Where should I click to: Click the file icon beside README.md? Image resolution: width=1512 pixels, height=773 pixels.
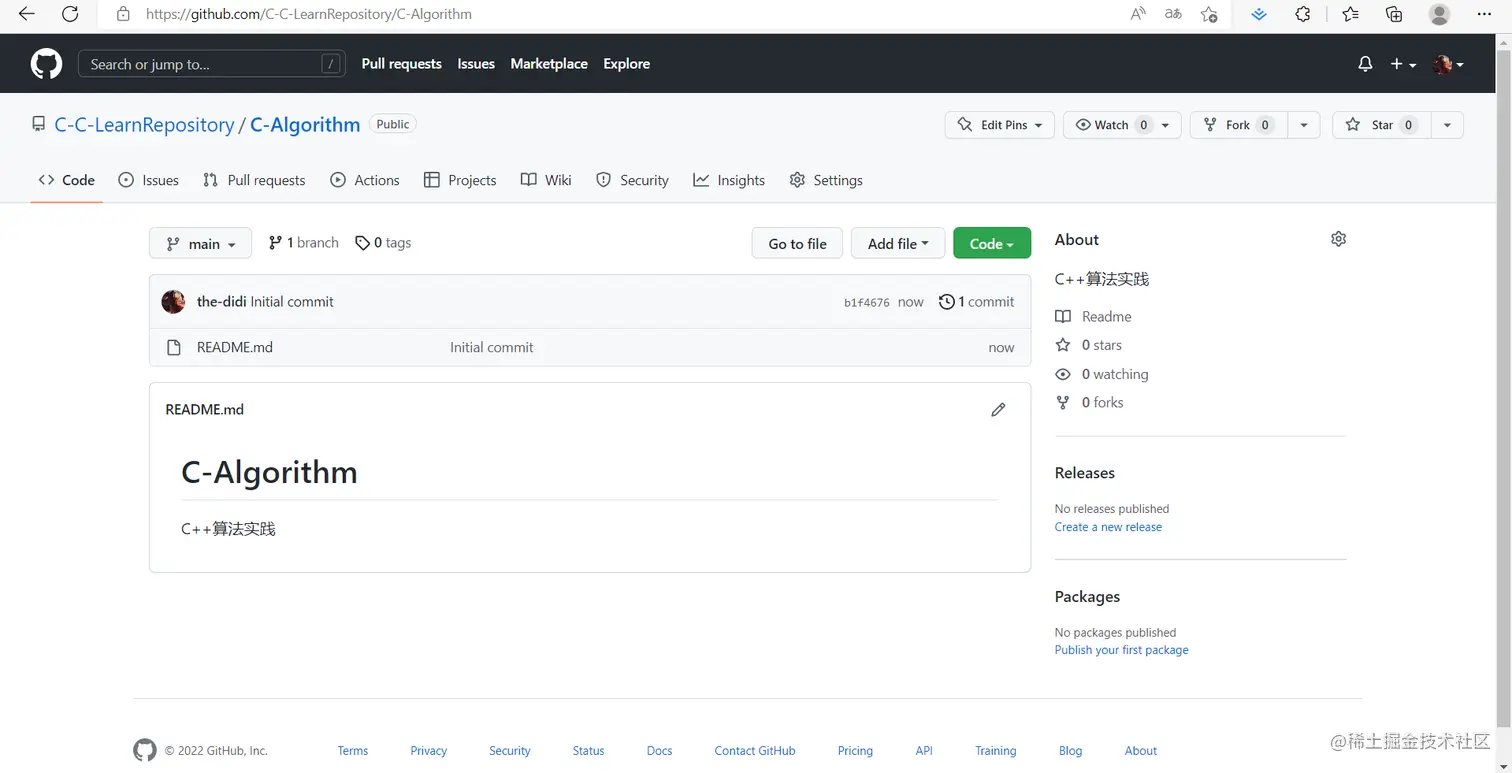tap(174, 347)
